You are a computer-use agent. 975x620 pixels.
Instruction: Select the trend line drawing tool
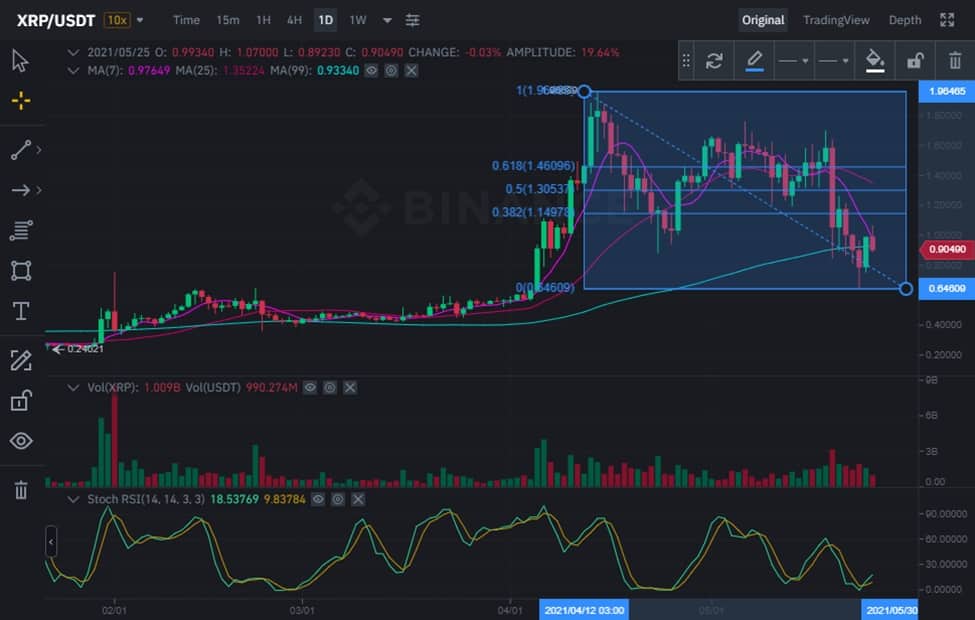coord(21,150)
